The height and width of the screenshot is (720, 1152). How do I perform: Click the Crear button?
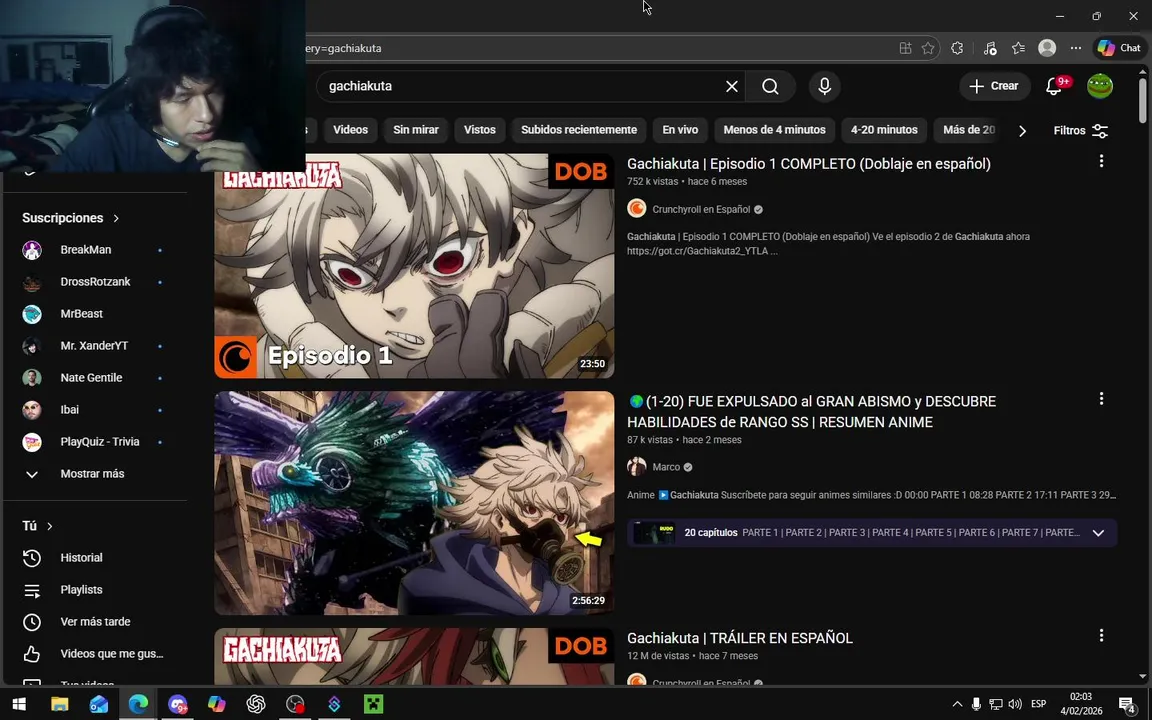coord(994,86)
